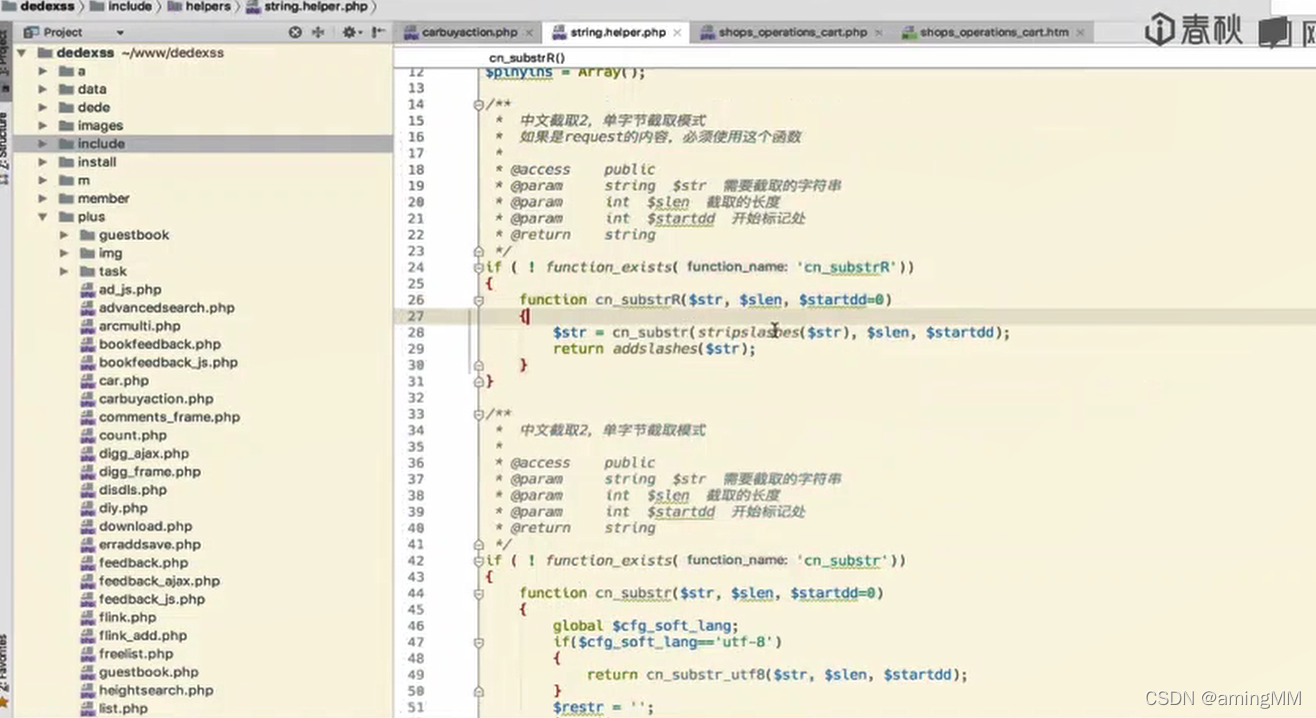Close the carbuyaction.php tab
Viewport: 1316px width, 718px height.
[529, 32]
